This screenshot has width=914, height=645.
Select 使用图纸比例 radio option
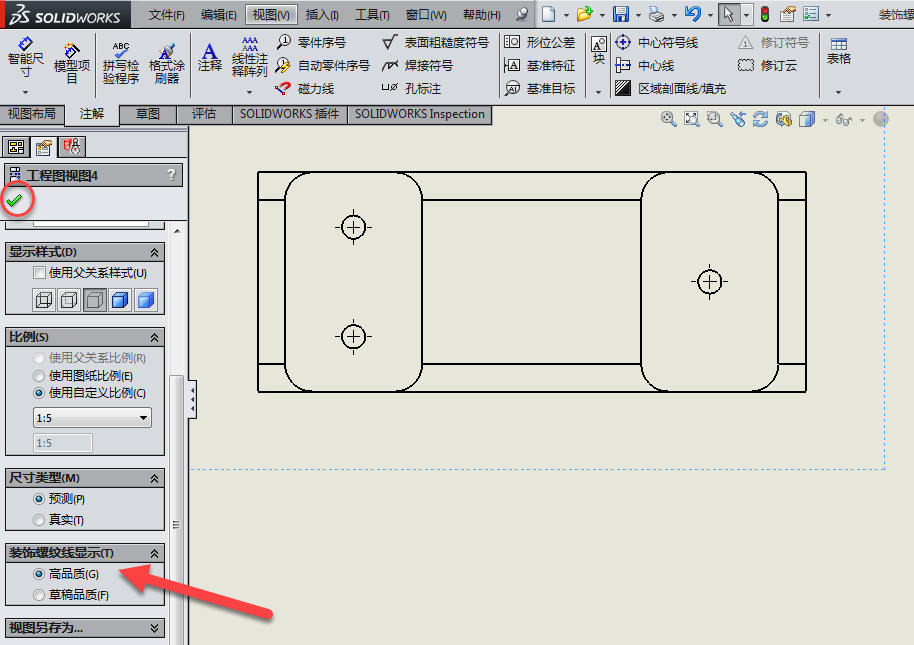click(39, 376)
